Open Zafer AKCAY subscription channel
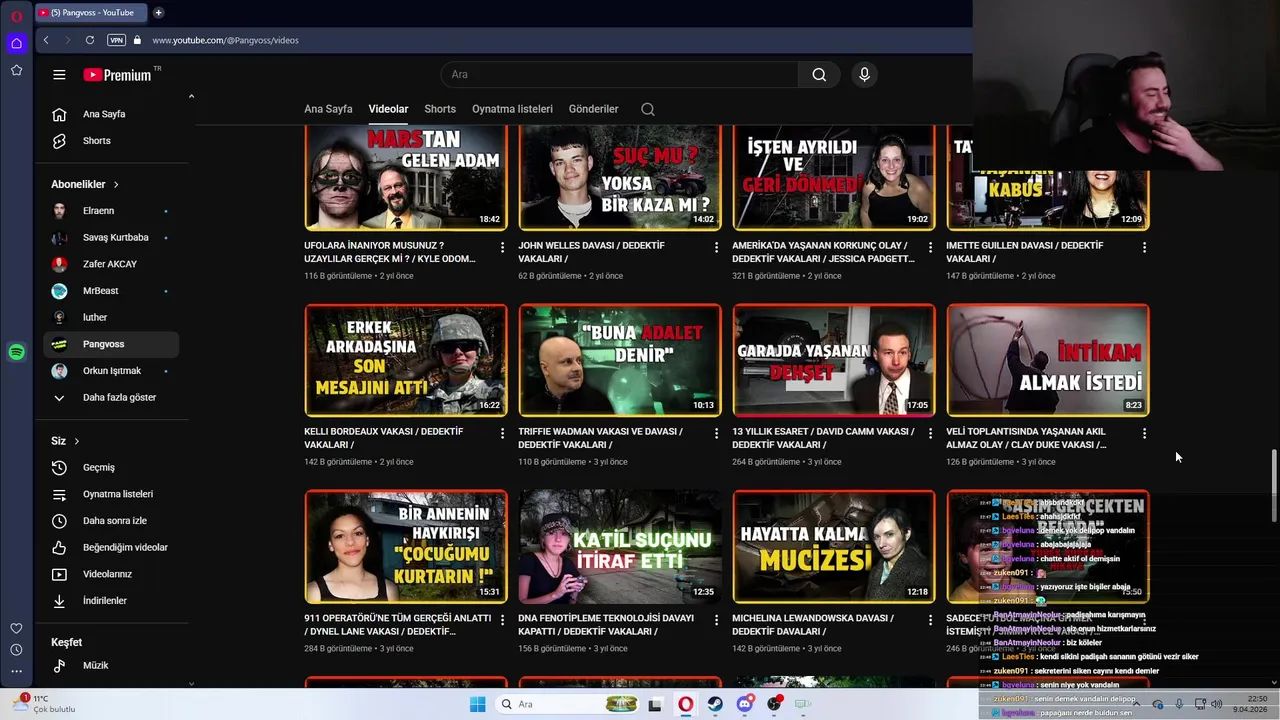Screen dimensions: 1280x720 [x=111, y=264]
